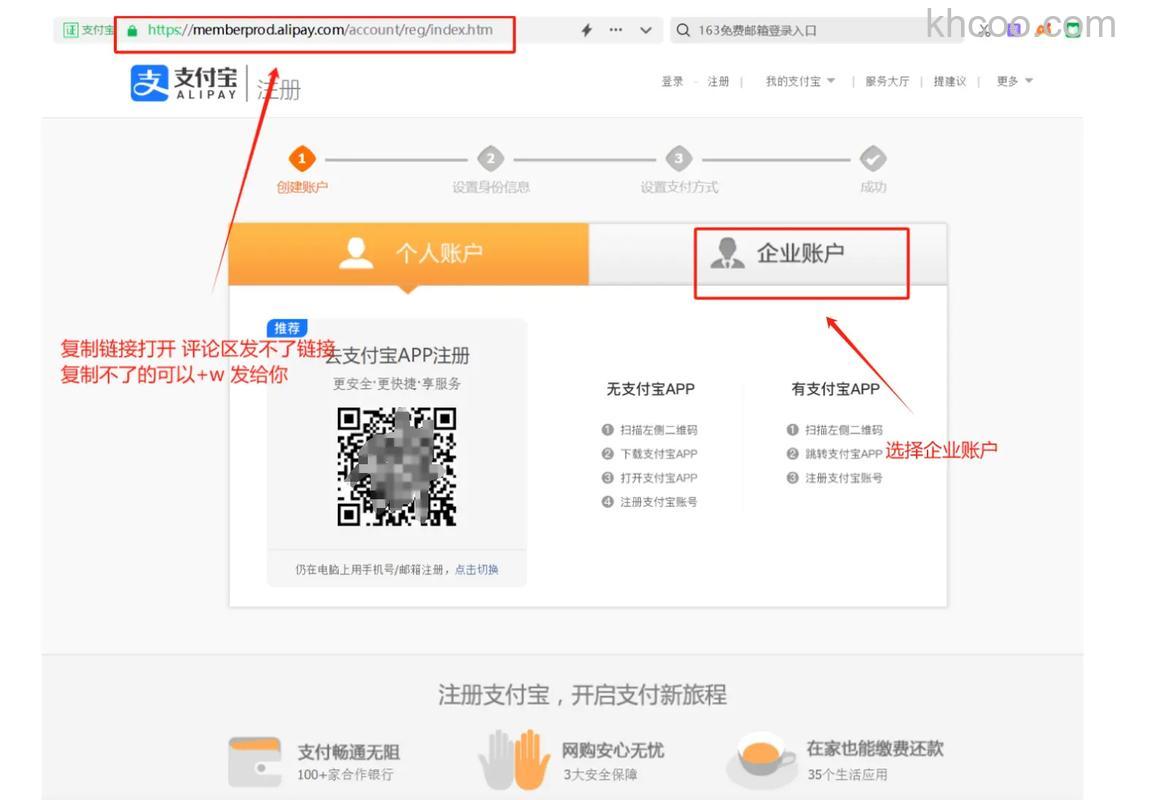
Task: Expand the 更多 dropdown menu
Action: tap(1012, 81)
